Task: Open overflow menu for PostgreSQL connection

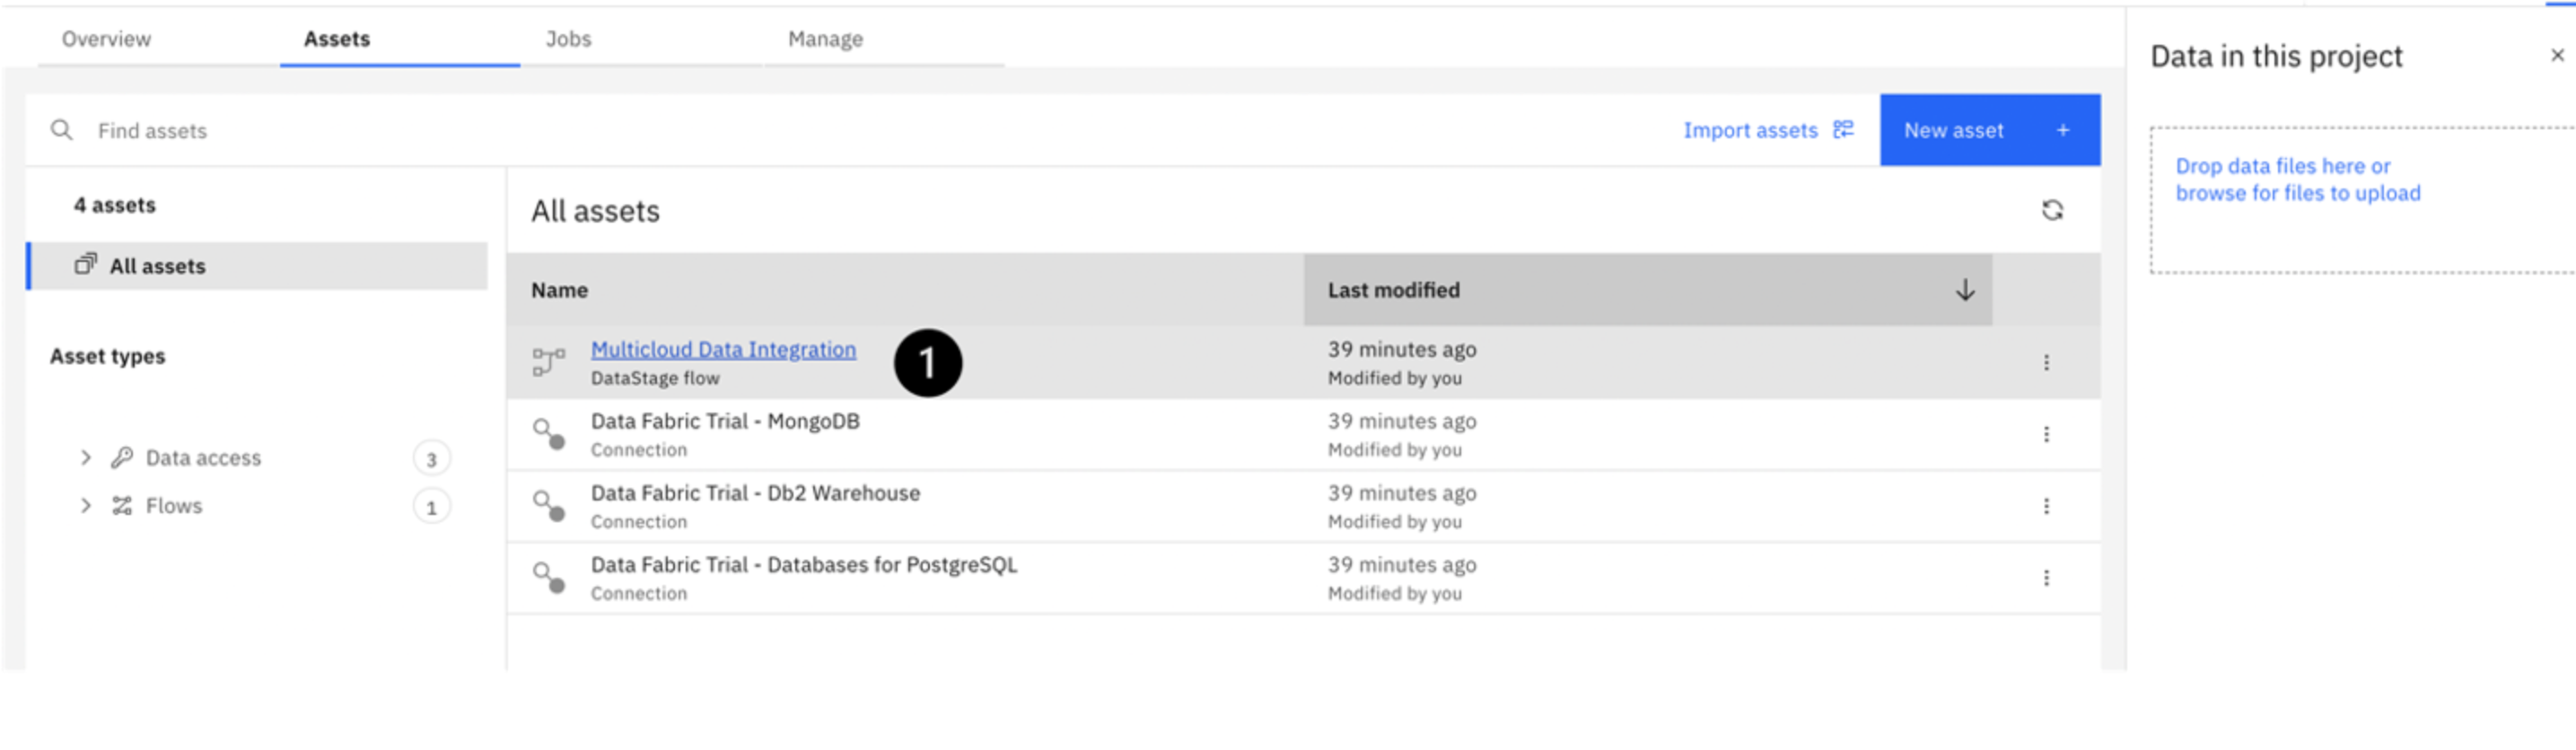Action: [x=2046, y=578]
